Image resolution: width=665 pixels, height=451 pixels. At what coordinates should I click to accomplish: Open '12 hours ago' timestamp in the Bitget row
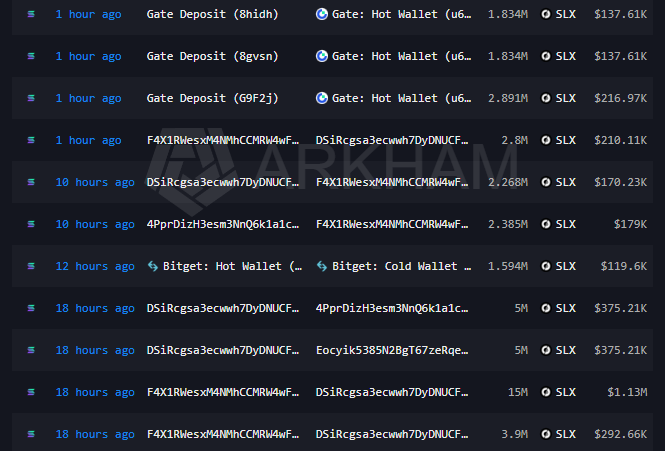tap(95, 266)
